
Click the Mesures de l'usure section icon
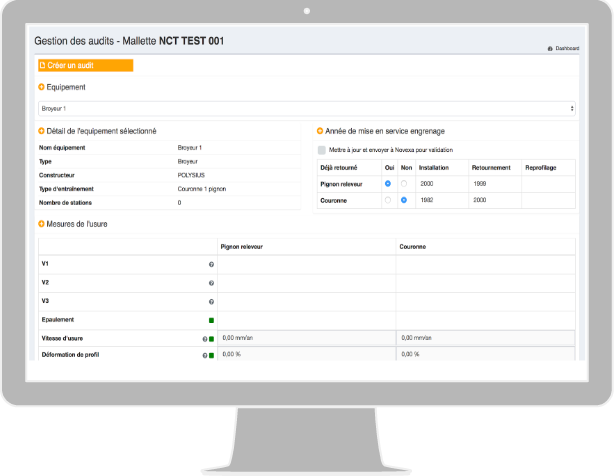pyautogui.click(x=41, y=223)
